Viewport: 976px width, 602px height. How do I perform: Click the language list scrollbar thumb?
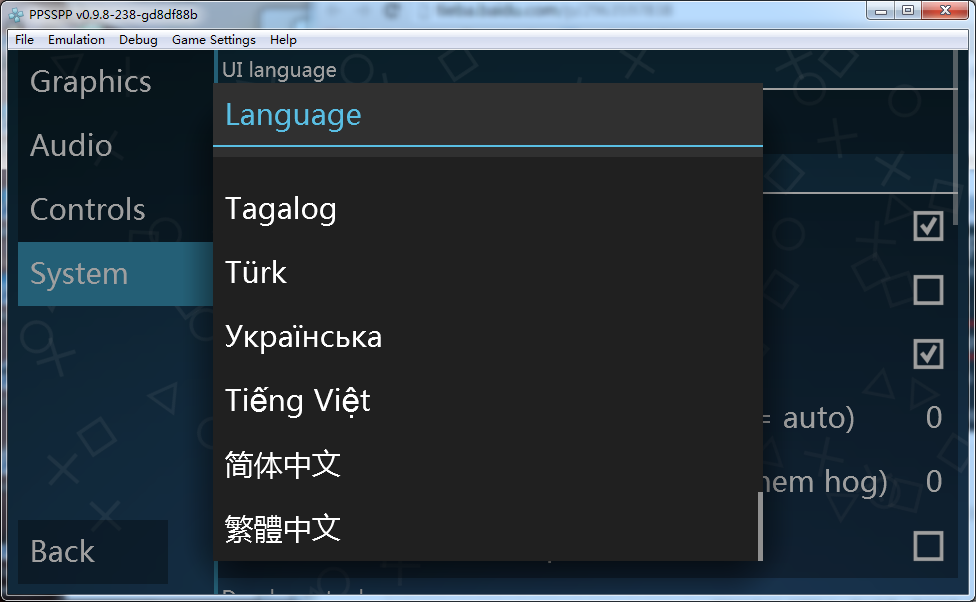760,526
